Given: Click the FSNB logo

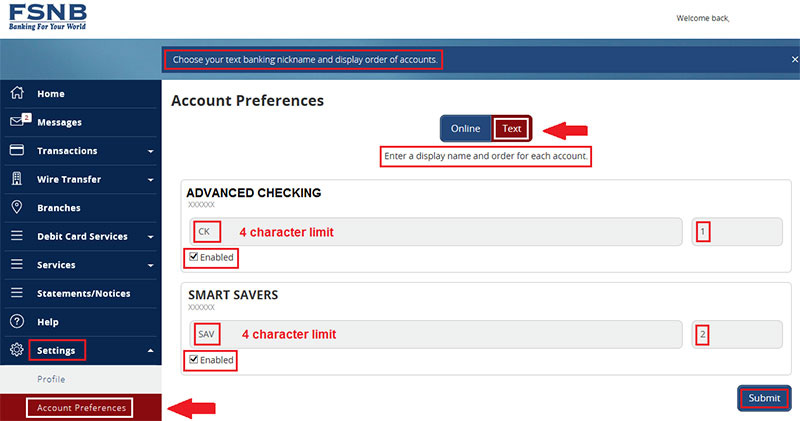Looking at the screenshot, I should (x=47, y=17).
